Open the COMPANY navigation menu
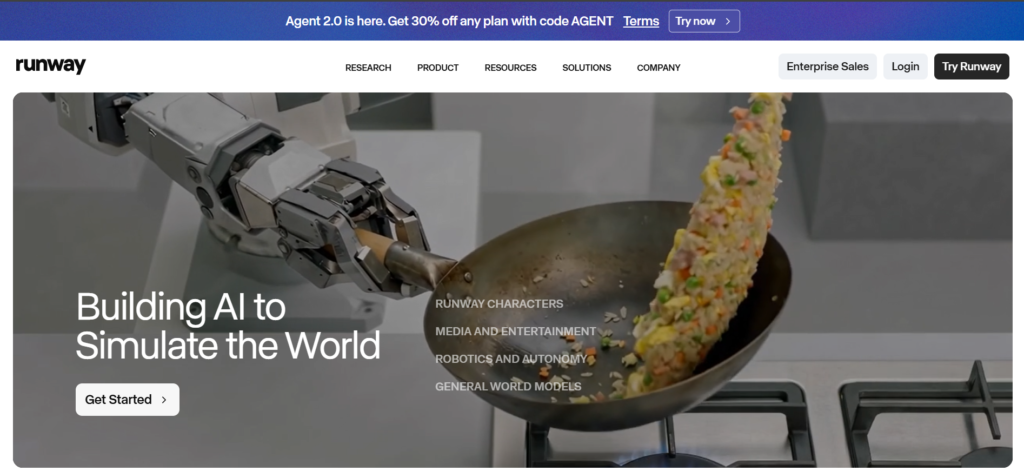This screenshot has height=471, width=1024. click(658, 67)
